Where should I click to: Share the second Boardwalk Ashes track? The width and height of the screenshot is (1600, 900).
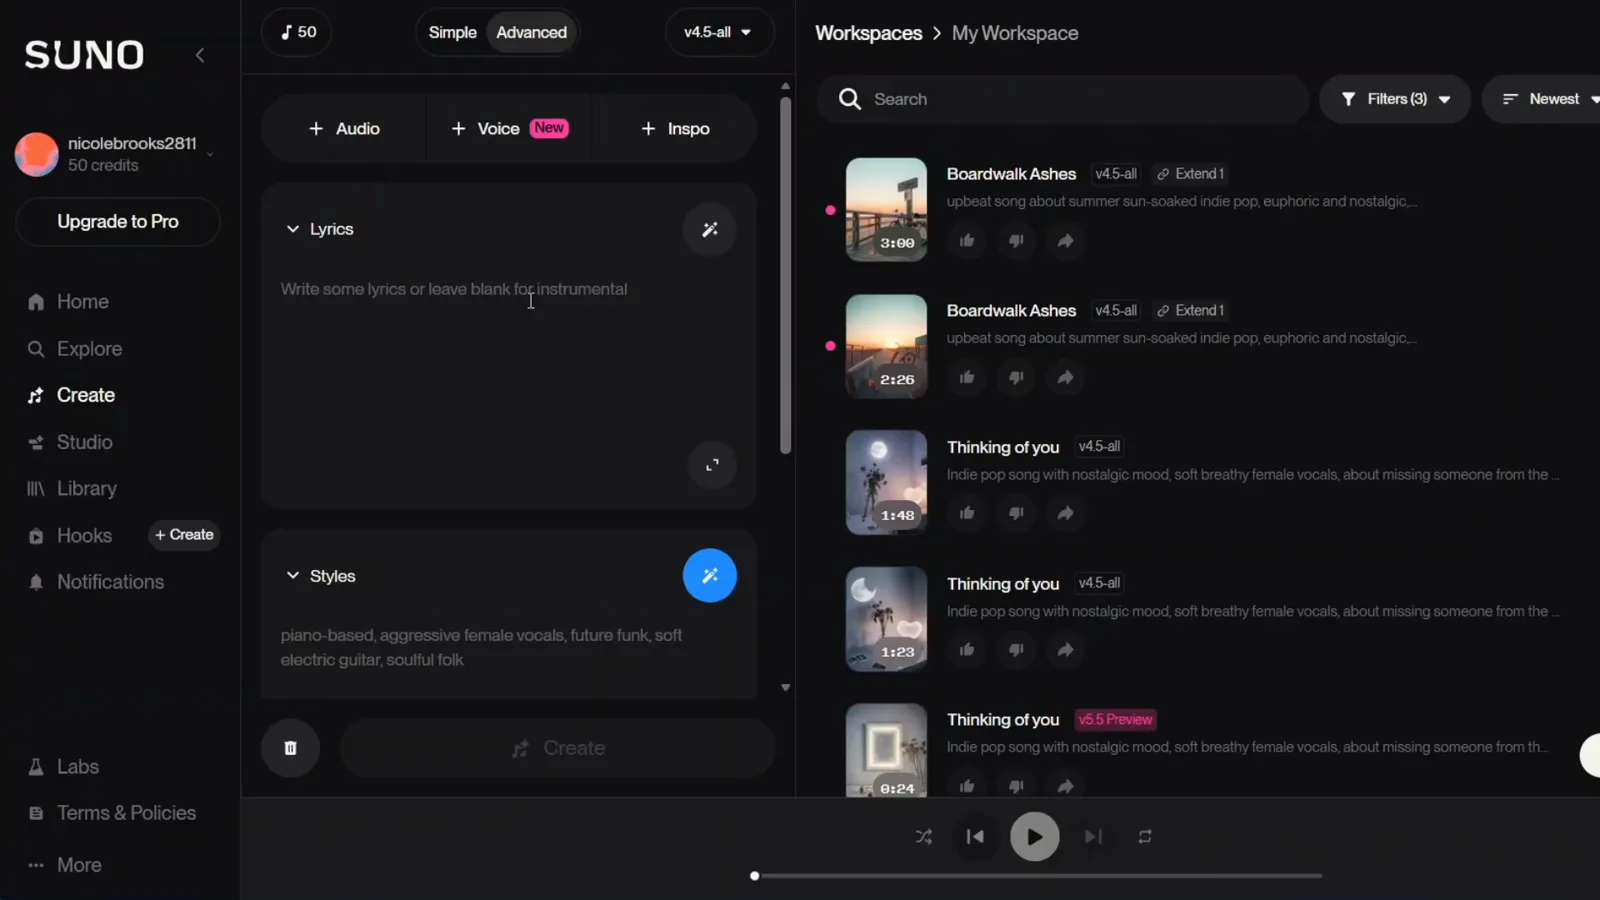[1066, 377]
